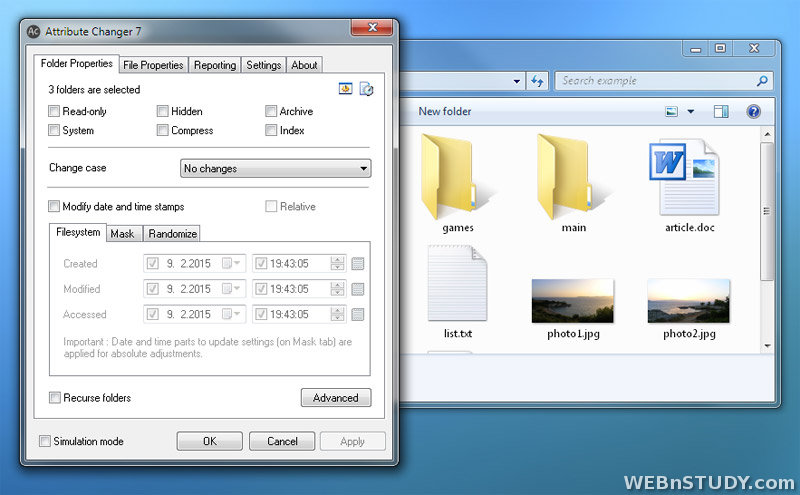Viewport: 800px width, 495px height.
Task: Click Explorer scrollbar down arrow
Action: click(x=767, y=345)
